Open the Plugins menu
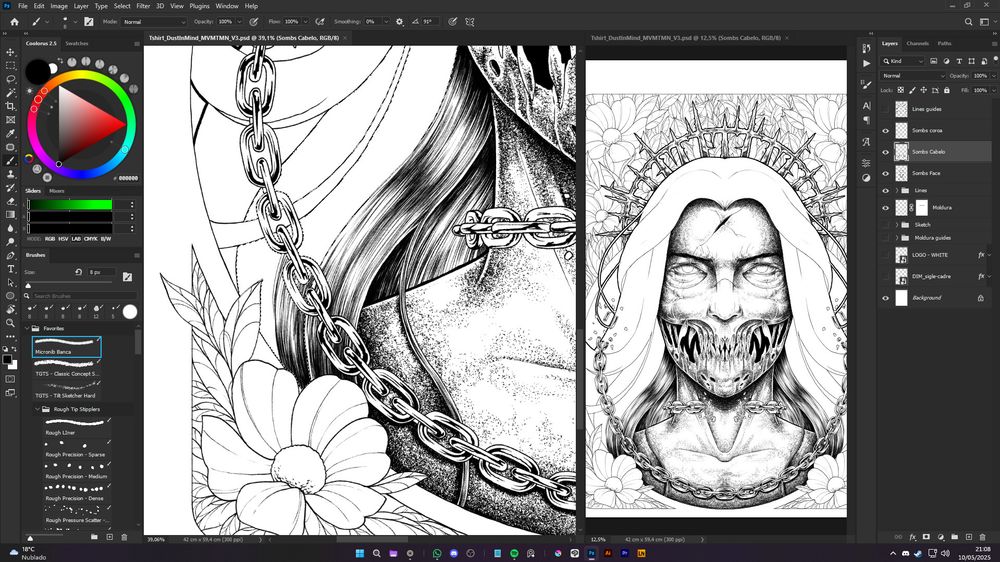The image size is (1000, 562). pyautogui.click(x=199, y=6)
